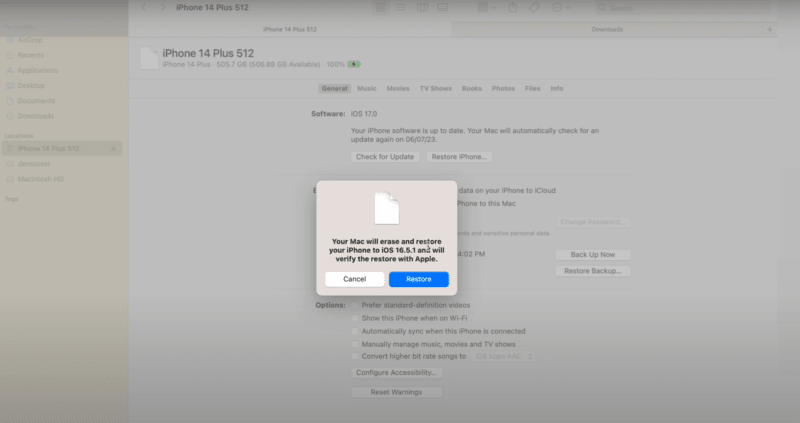This screenshot has width=800, height=423.
Task: Confirm with the blue Restore button
Action: pos(418,279)
